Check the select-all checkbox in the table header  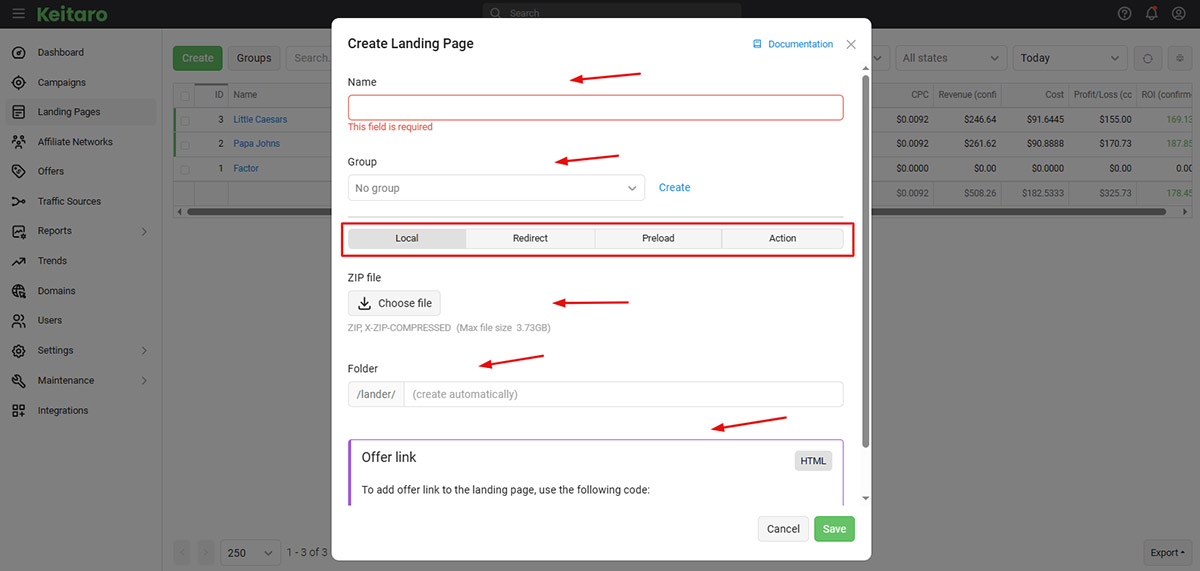[x=185, y=95]
